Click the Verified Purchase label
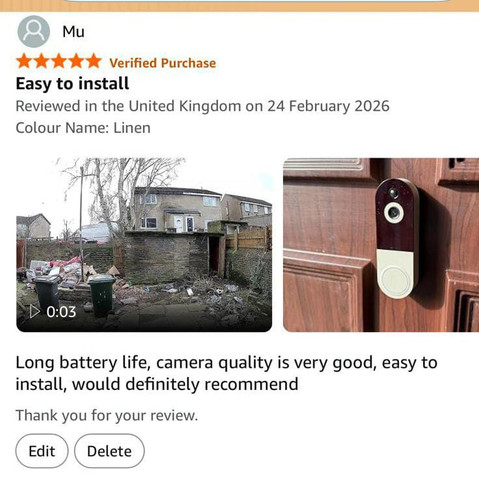Image resolution: width=479 pixels, height=500 pixels. [163, 63]
